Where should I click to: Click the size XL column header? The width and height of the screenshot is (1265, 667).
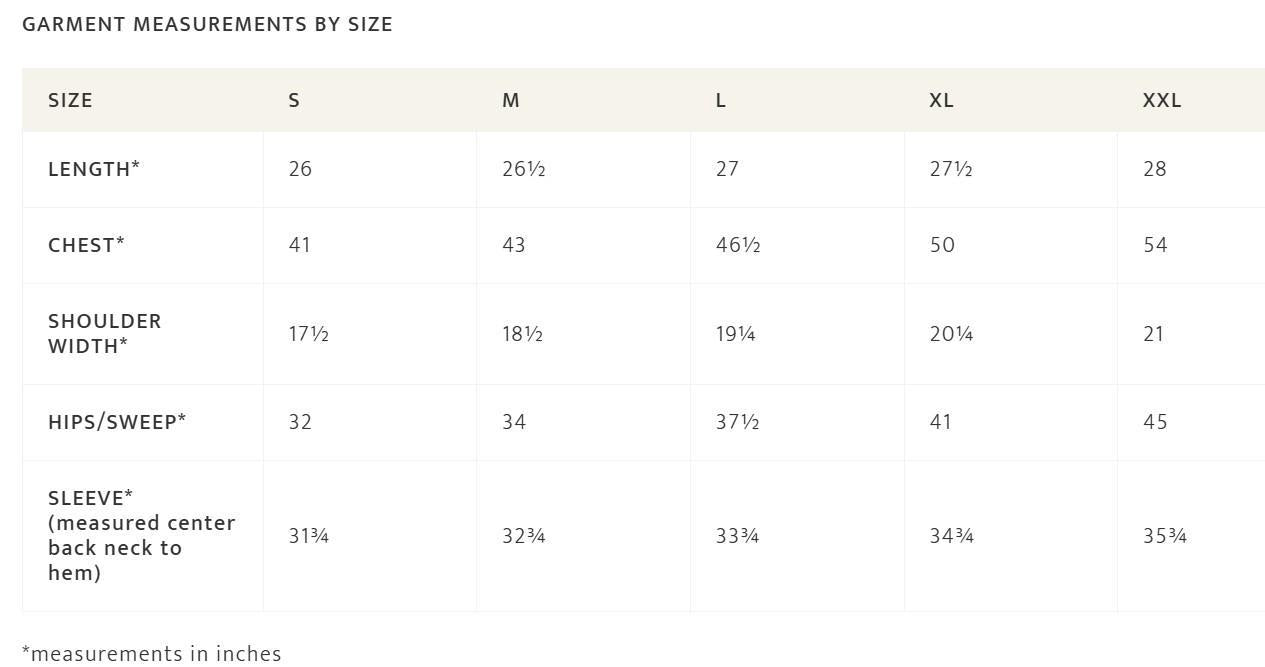pyautogui.click(x=941, y=100)
